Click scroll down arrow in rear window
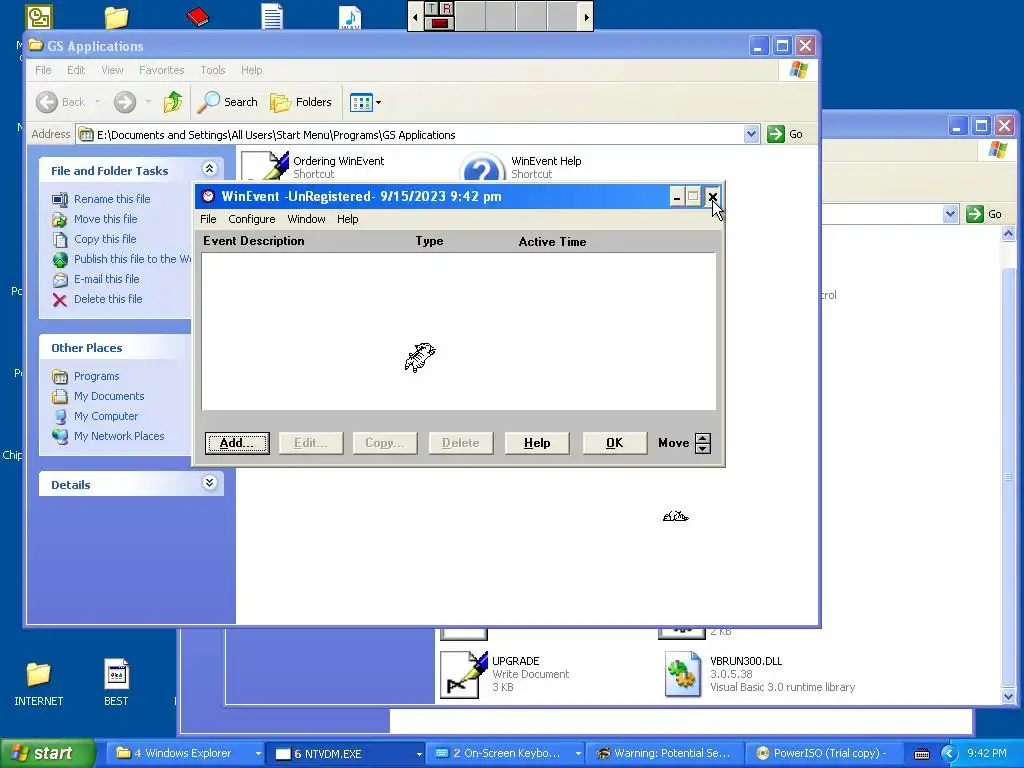This screenshot has width=1024, height=768. [1008, 697]
